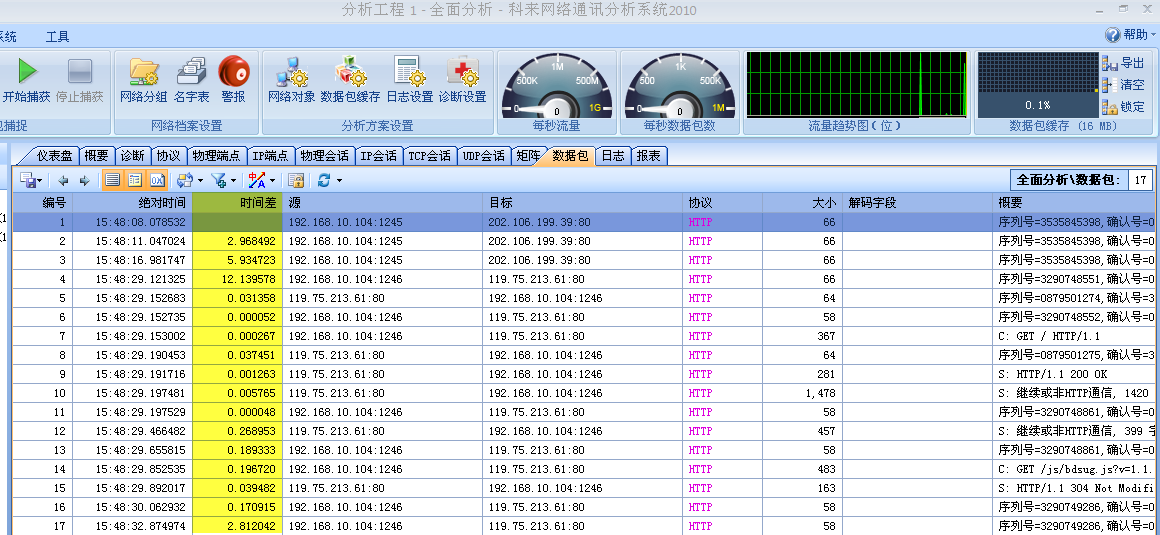Click 清空 to clear packet buffer
The image size is (1160, 535).
coord(1123,85)
